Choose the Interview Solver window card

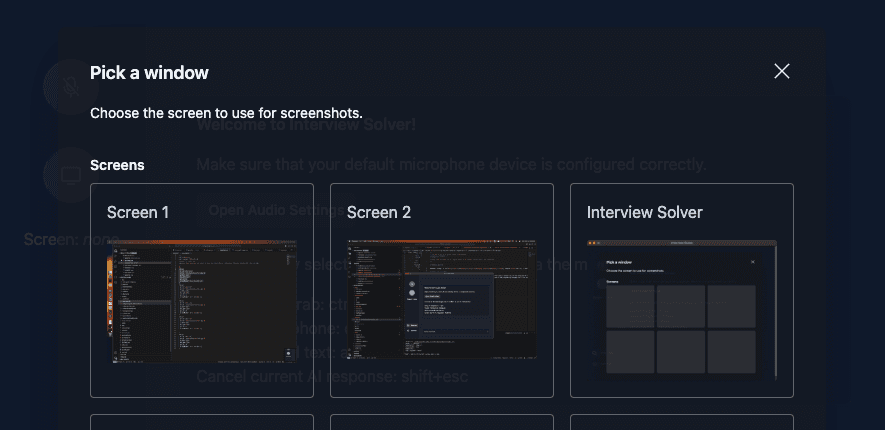[x=682, y=290]
